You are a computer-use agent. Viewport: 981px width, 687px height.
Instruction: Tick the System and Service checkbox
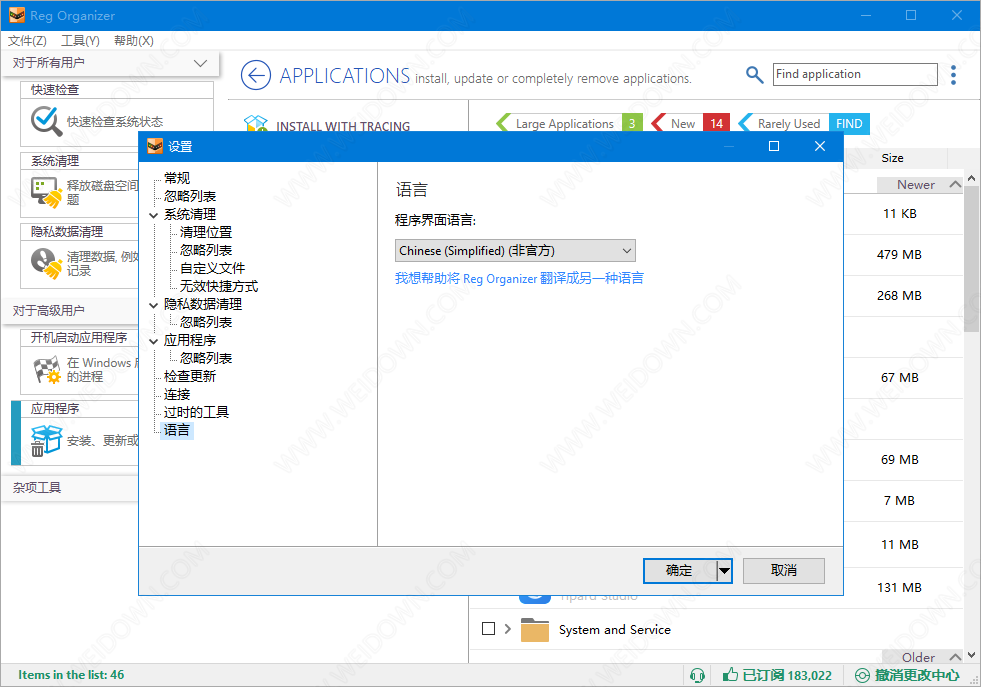point(489,629)
